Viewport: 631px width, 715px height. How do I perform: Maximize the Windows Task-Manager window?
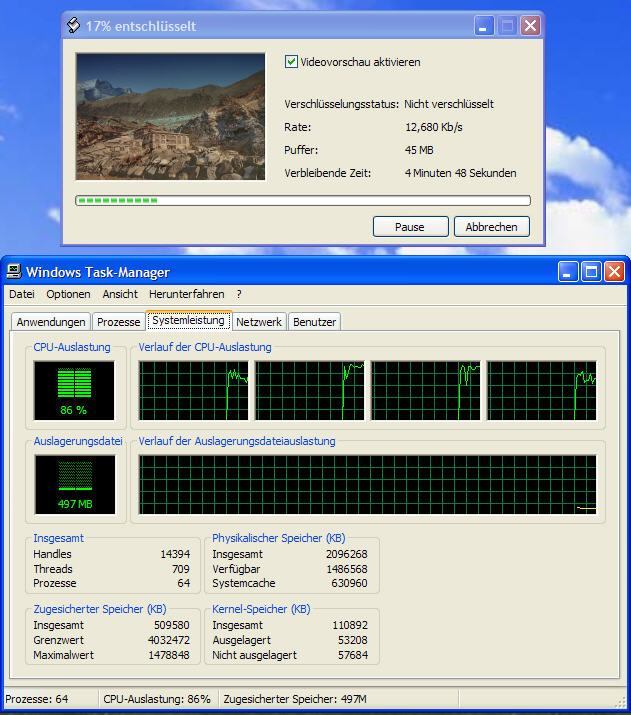click(591, 272)
